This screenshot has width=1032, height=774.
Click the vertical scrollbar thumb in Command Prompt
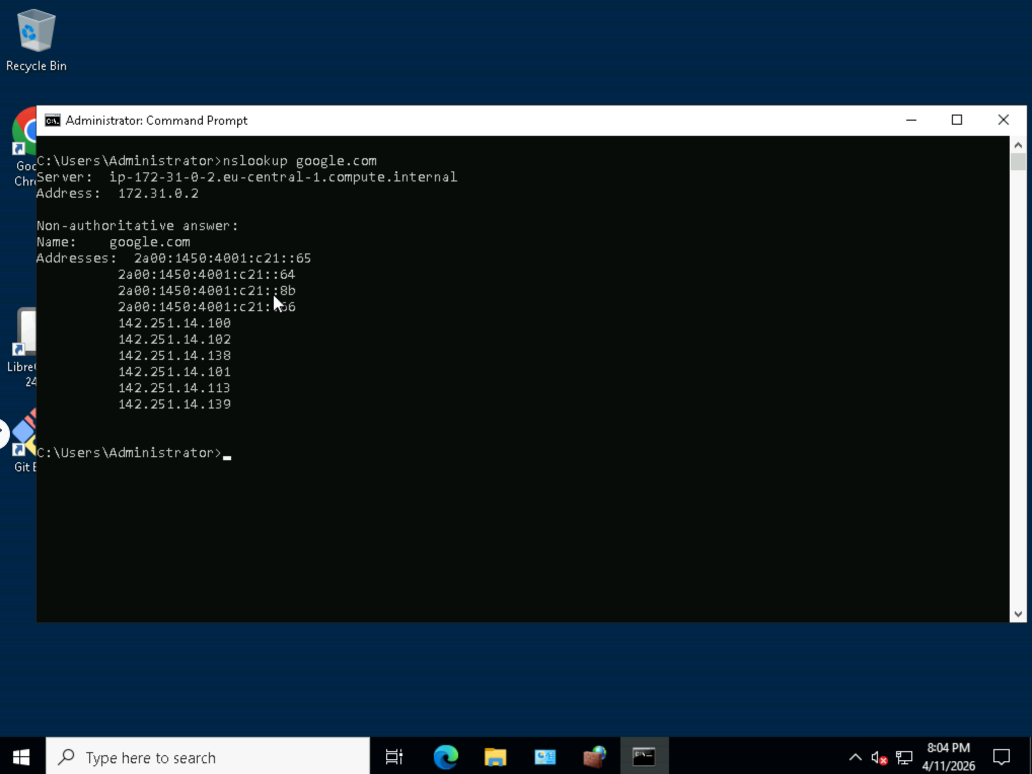1018,161
